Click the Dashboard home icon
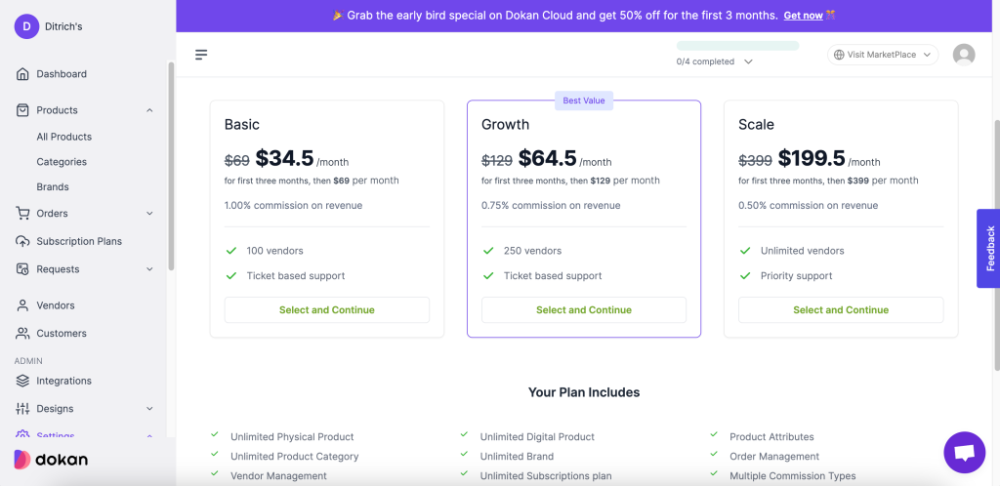Viewport: 1000px width, 486px height. tap(23, 74)
